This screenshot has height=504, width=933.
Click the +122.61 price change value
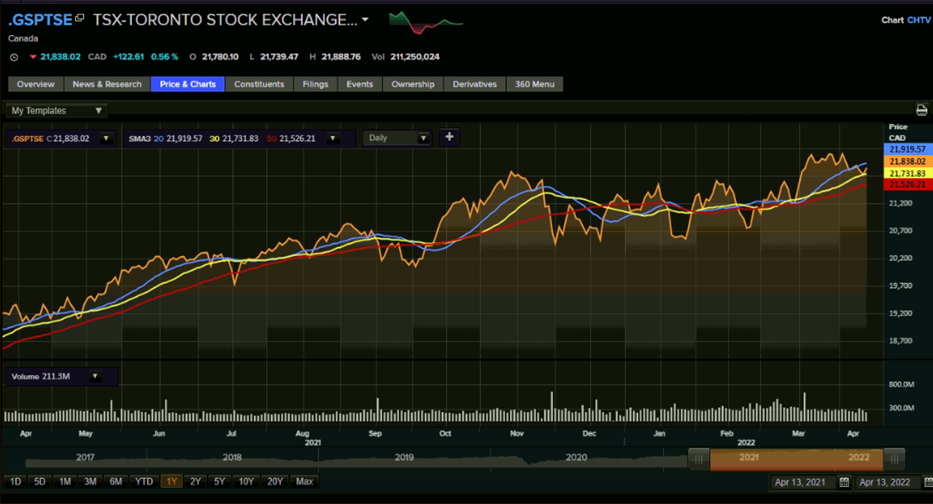pyautogui.click(x=129, y=57)
